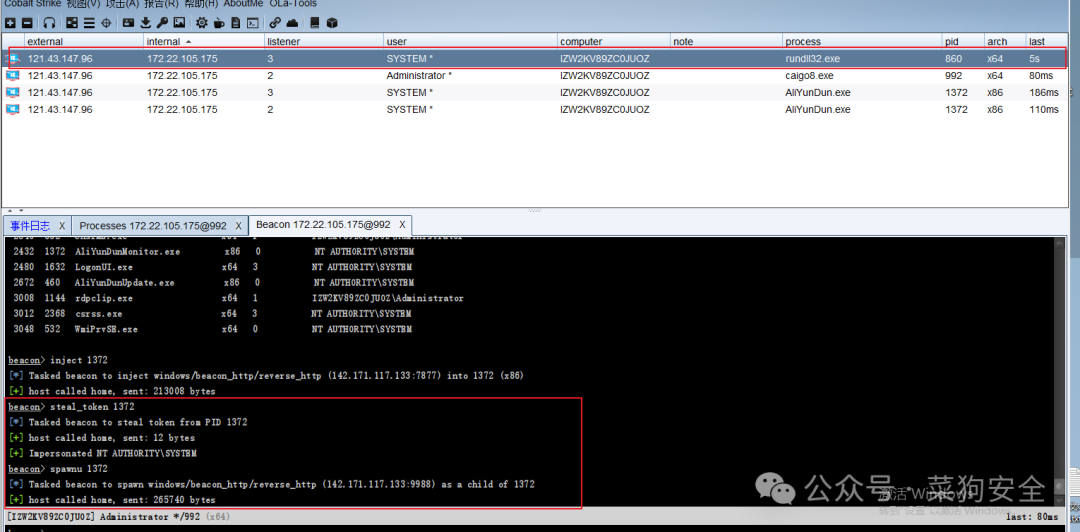Switch to session table view icon
This screenshot has height=532, width=1080.
click(x=90, y=23)
